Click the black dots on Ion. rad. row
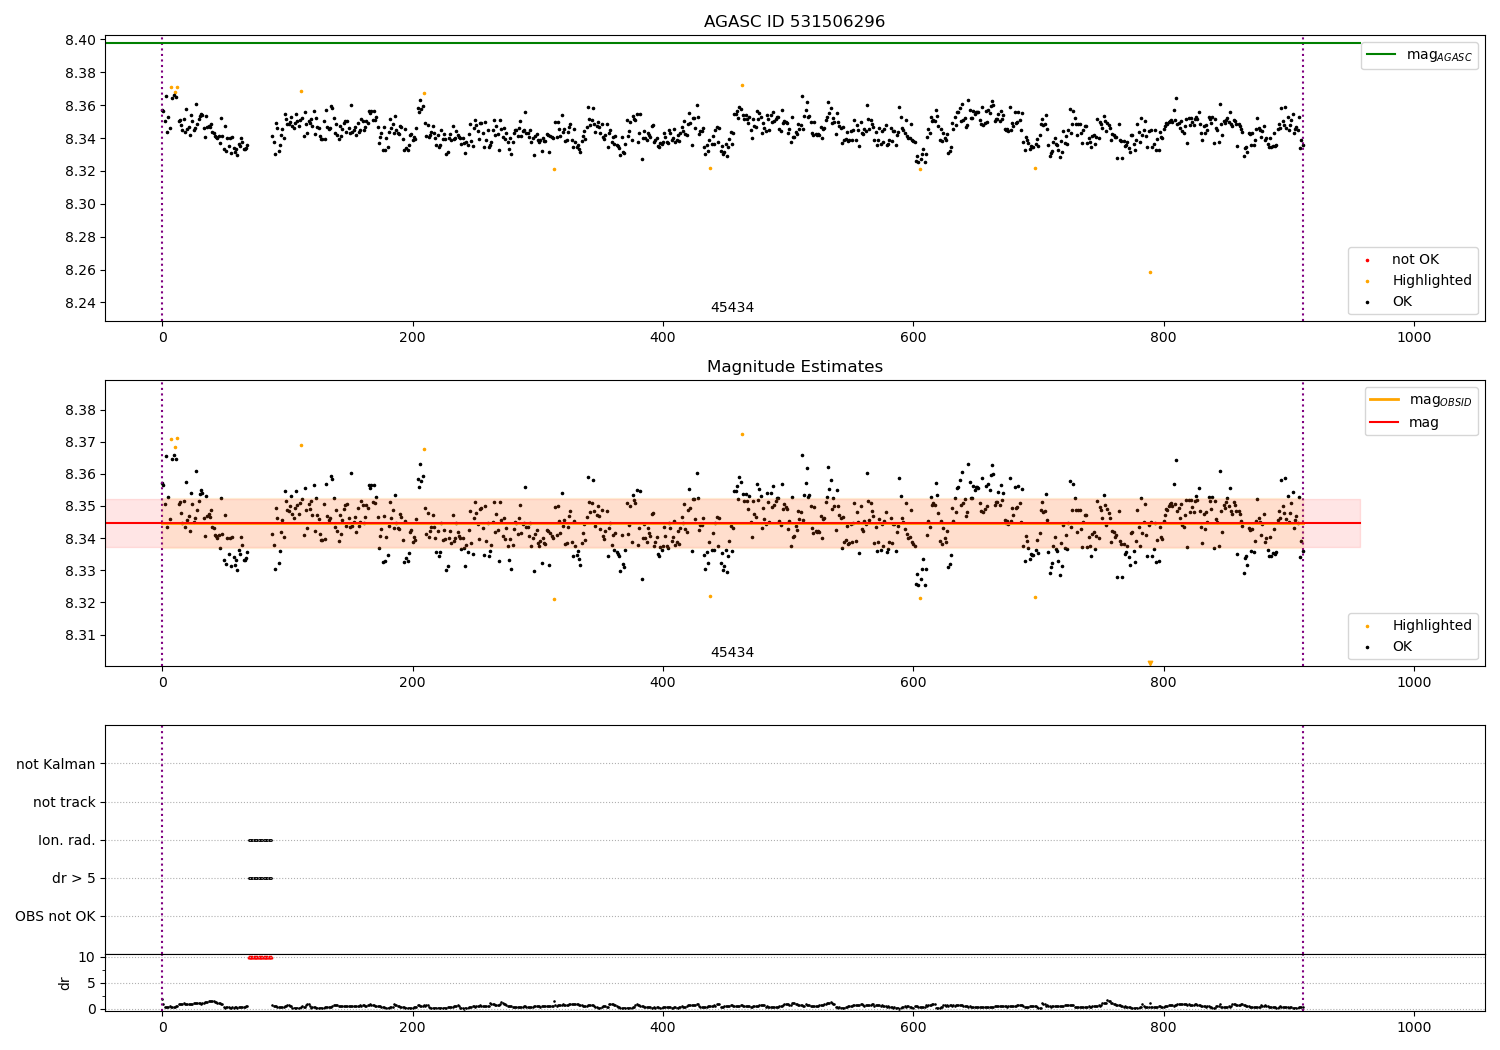Screen dimensions: 1500x1050 (x=260, y=841)
